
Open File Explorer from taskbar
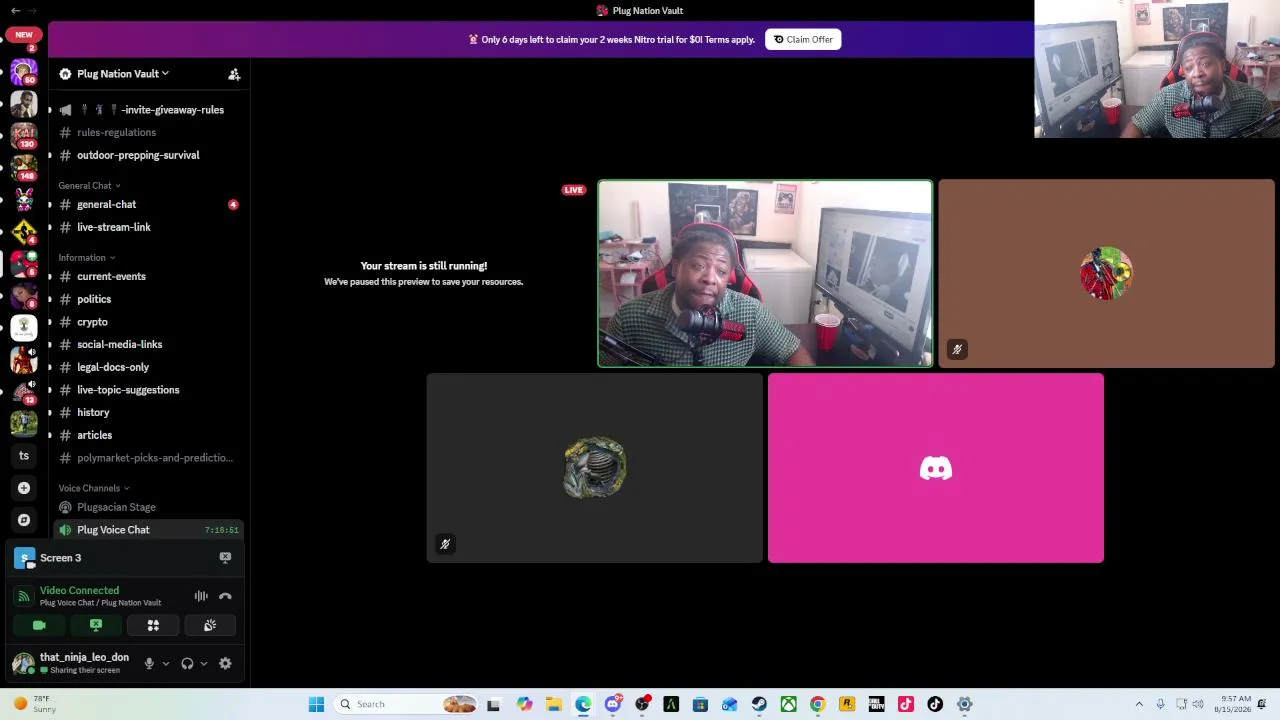click(553, 704)
